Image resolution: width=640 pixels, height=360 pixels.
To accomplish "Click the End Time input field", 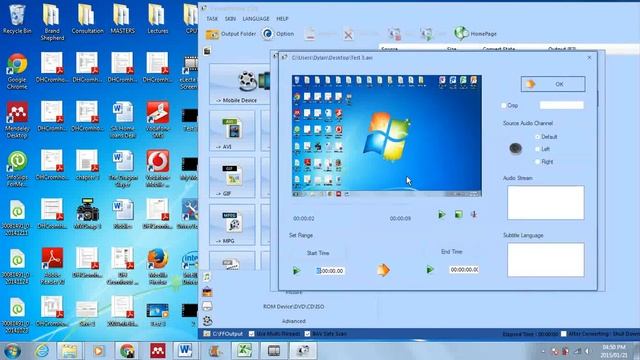I will (464, 270).
